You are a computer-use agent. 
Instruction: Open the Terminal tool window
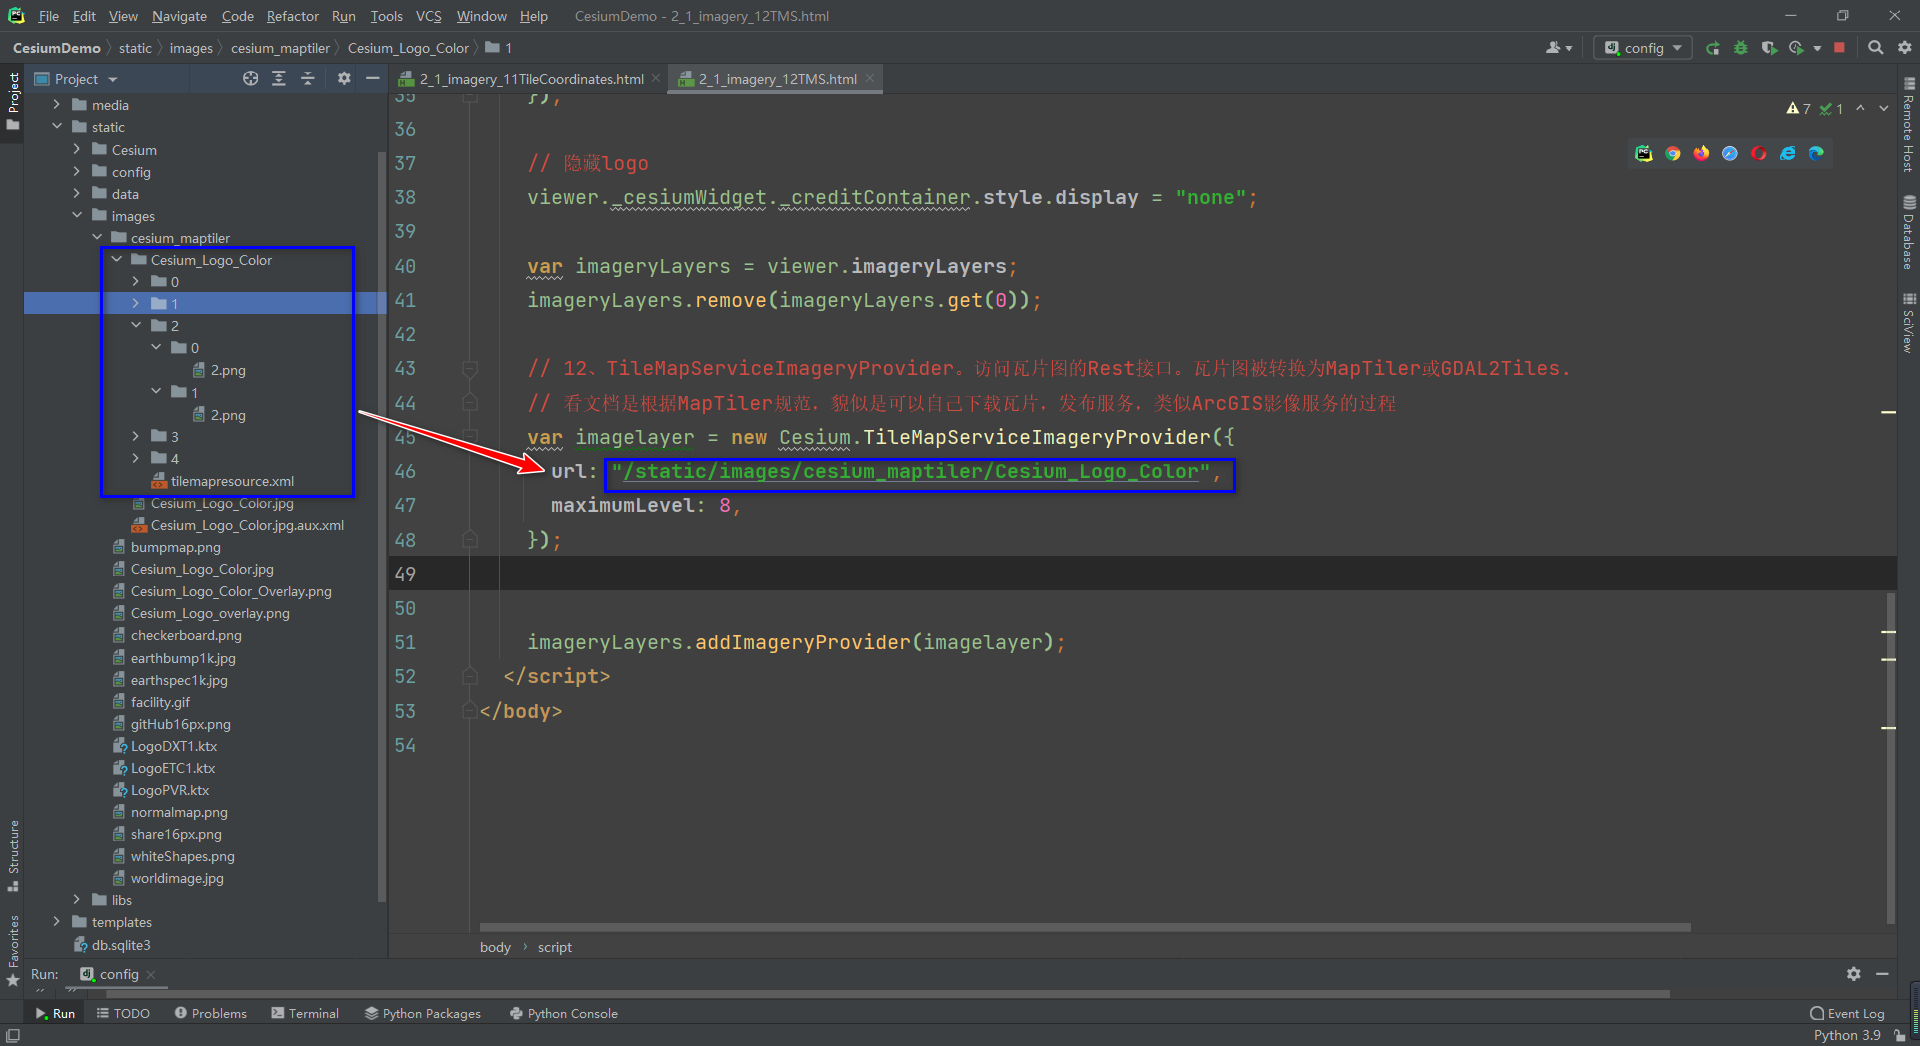(x=305, y=1013)
